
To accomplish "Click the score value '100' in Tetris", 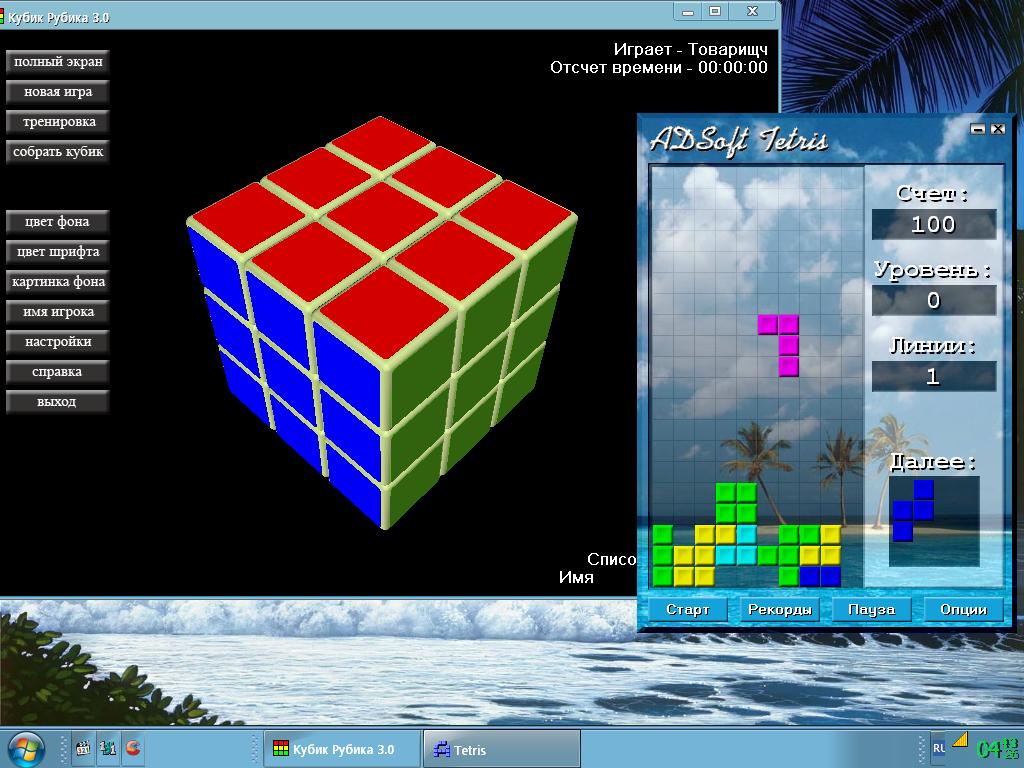I will pyautogui.click(x=934, y=225).
